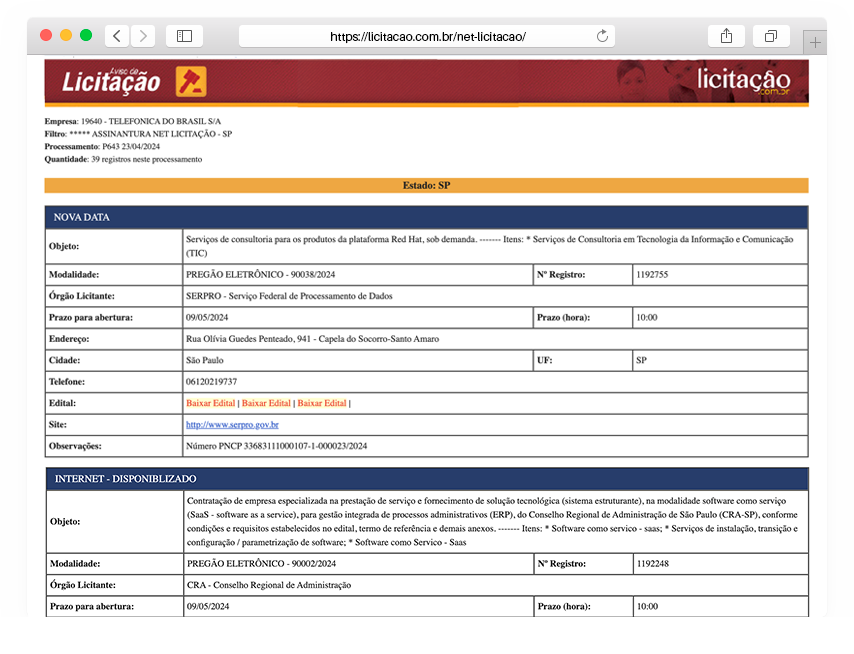Screen dimensions: 854x654
Task: Click the browser forward arrow button
Action: click(x=143, y=36)
